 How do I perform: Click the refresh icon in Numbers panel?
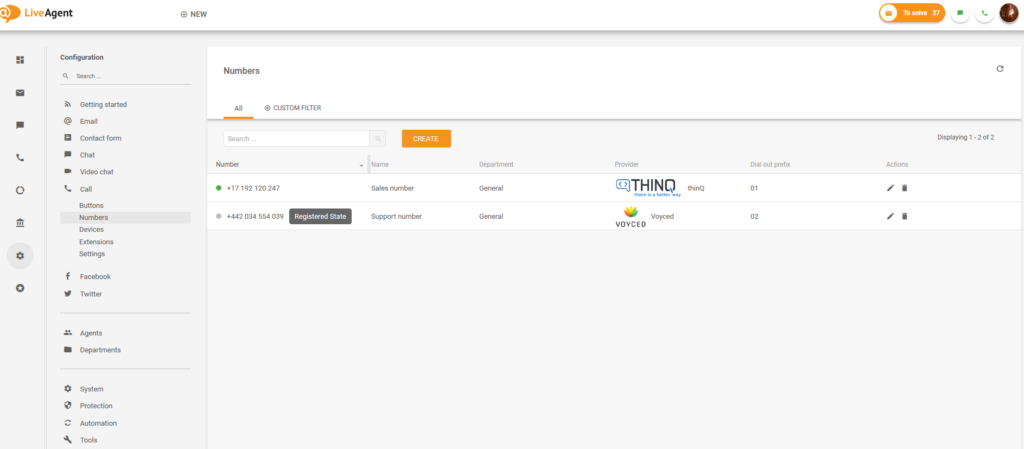[999, 69]
